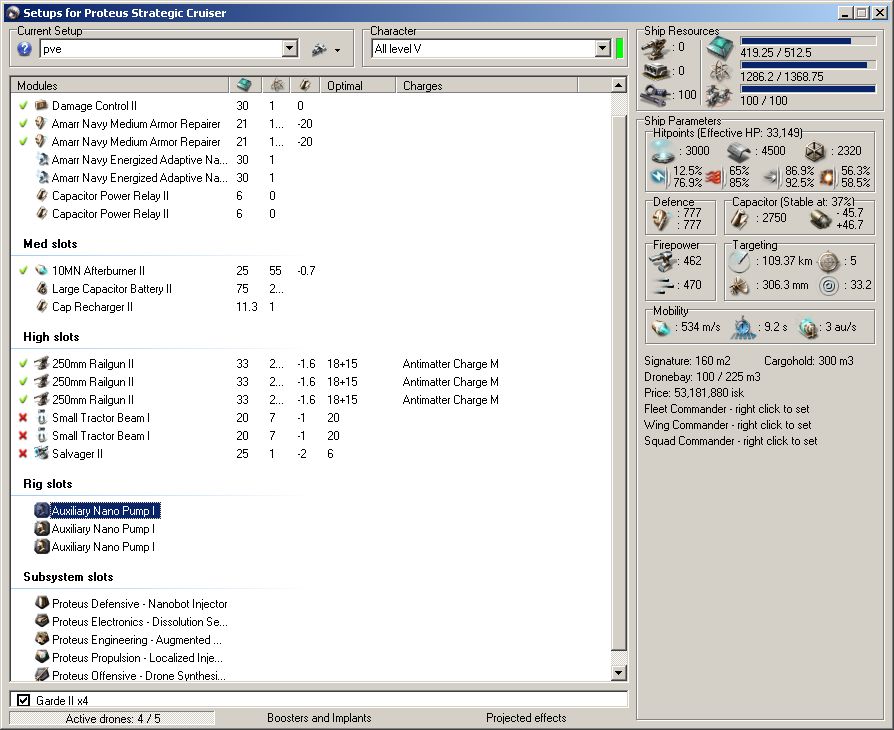Select the Damage Control II module icon
The image size is (894, 730).
click(x=41, y=106)
